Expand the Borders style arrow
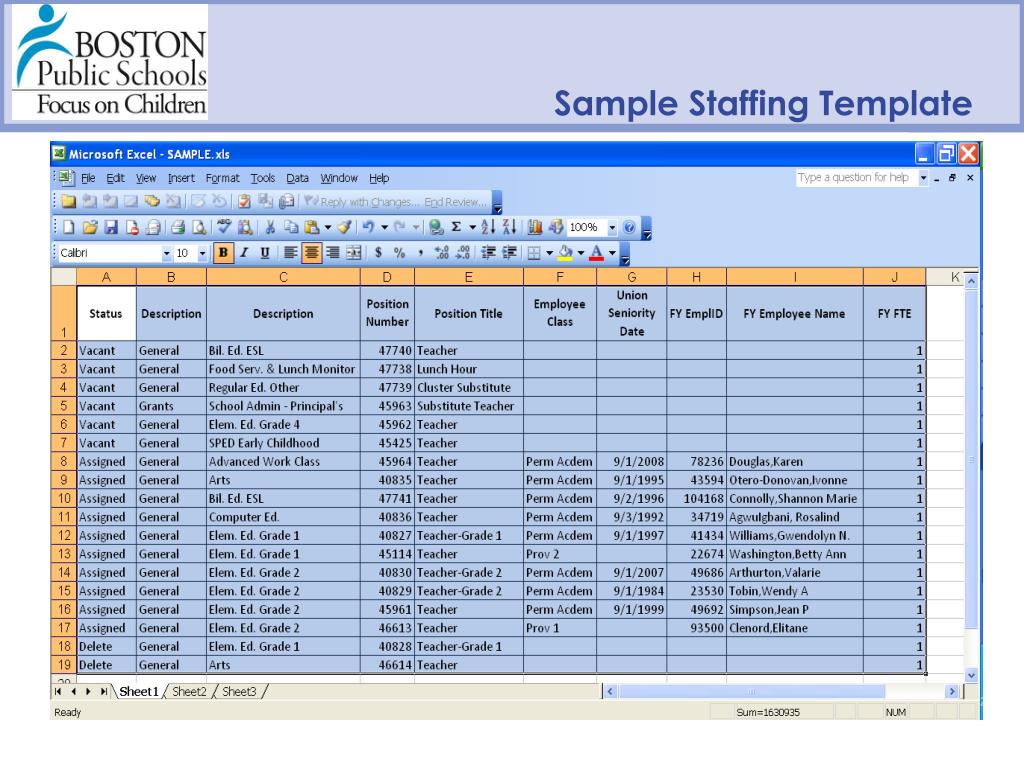Screen dimensions: 1024x768 tap(549, 253)
